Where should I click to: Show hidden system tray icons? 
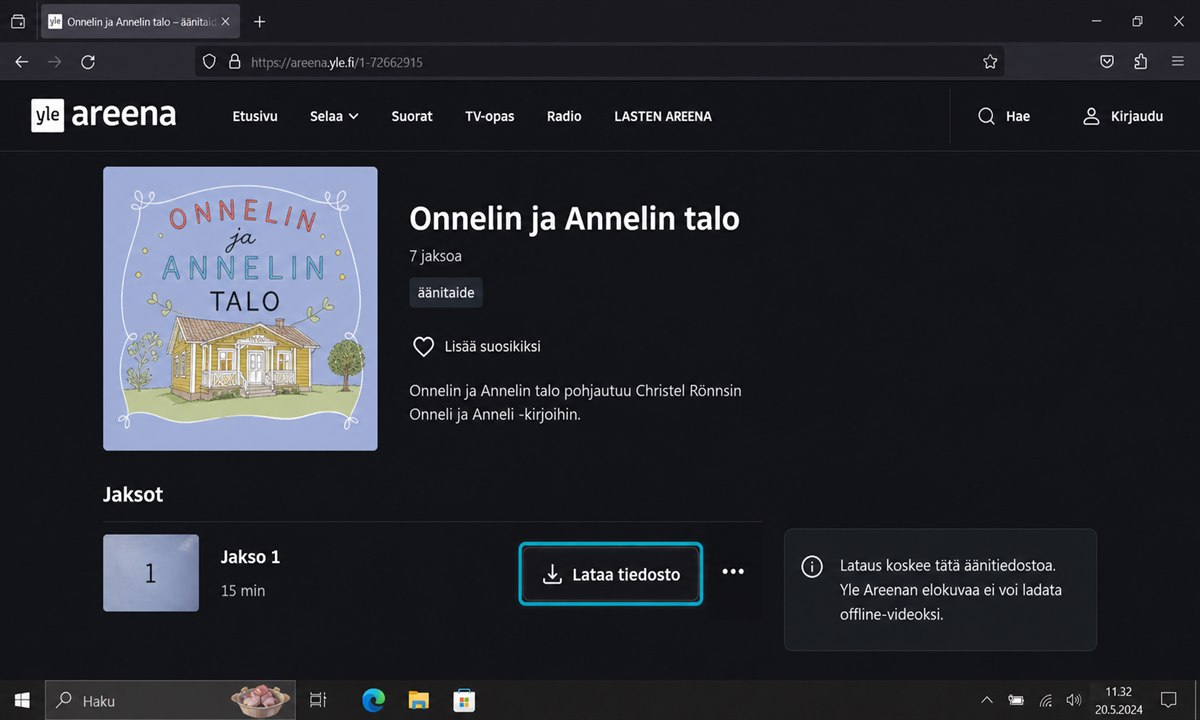987,700
